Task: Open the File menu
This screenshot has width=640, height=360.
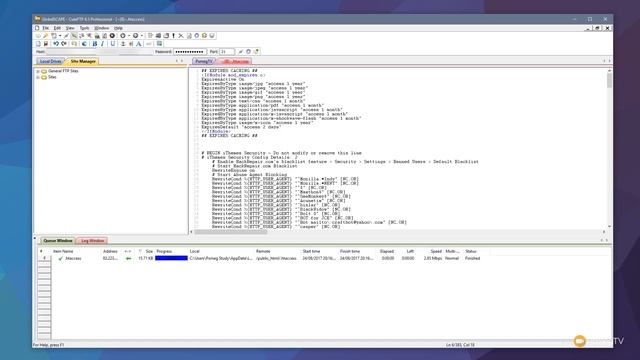Action: coord(46,28)
